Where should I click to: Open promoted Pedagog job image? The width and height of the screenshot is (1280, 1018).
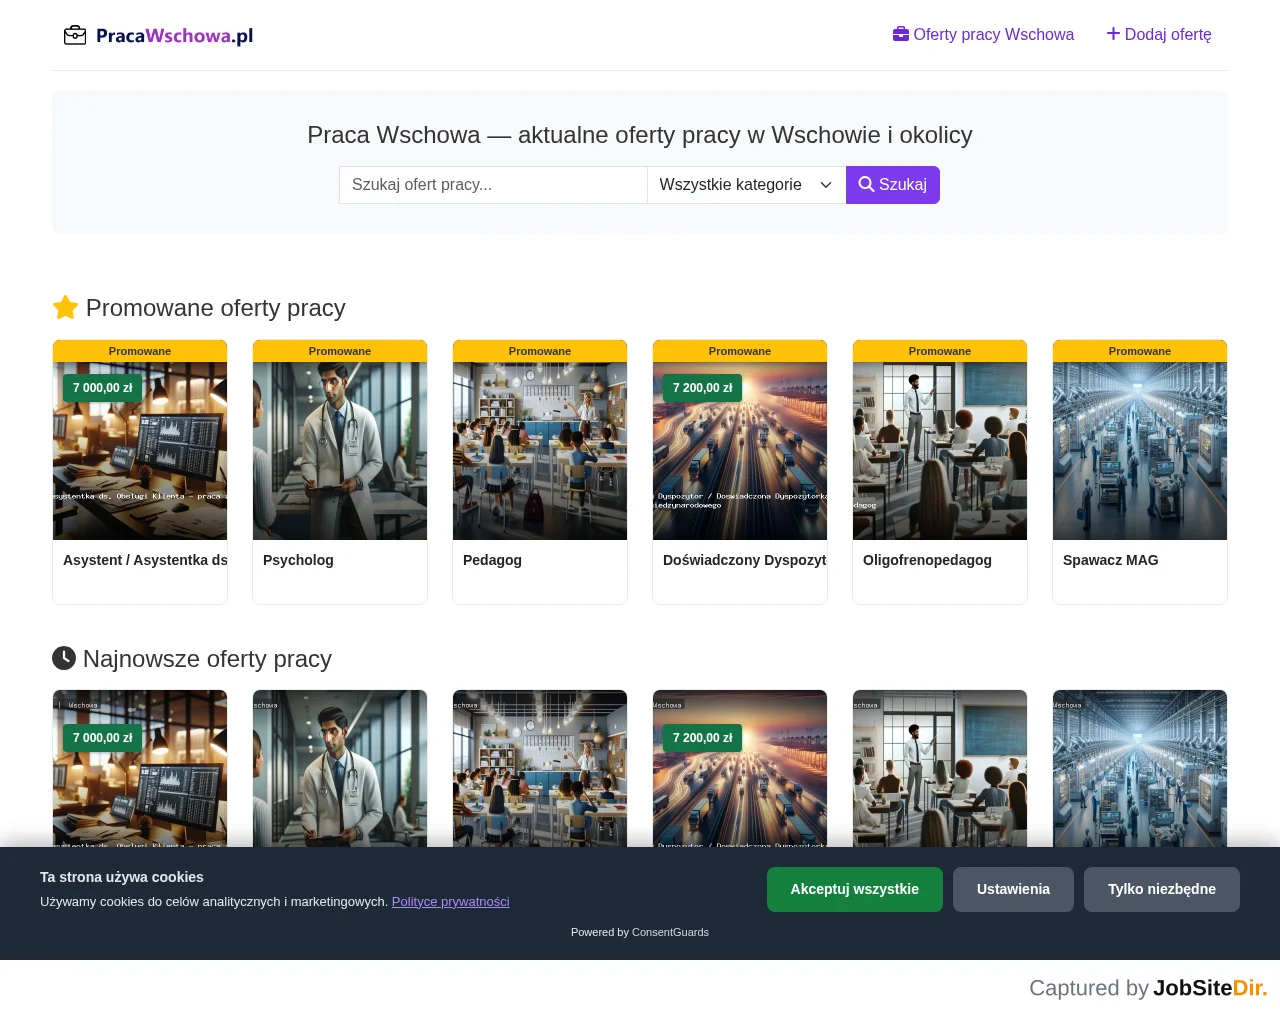click(x=540, y=451)
